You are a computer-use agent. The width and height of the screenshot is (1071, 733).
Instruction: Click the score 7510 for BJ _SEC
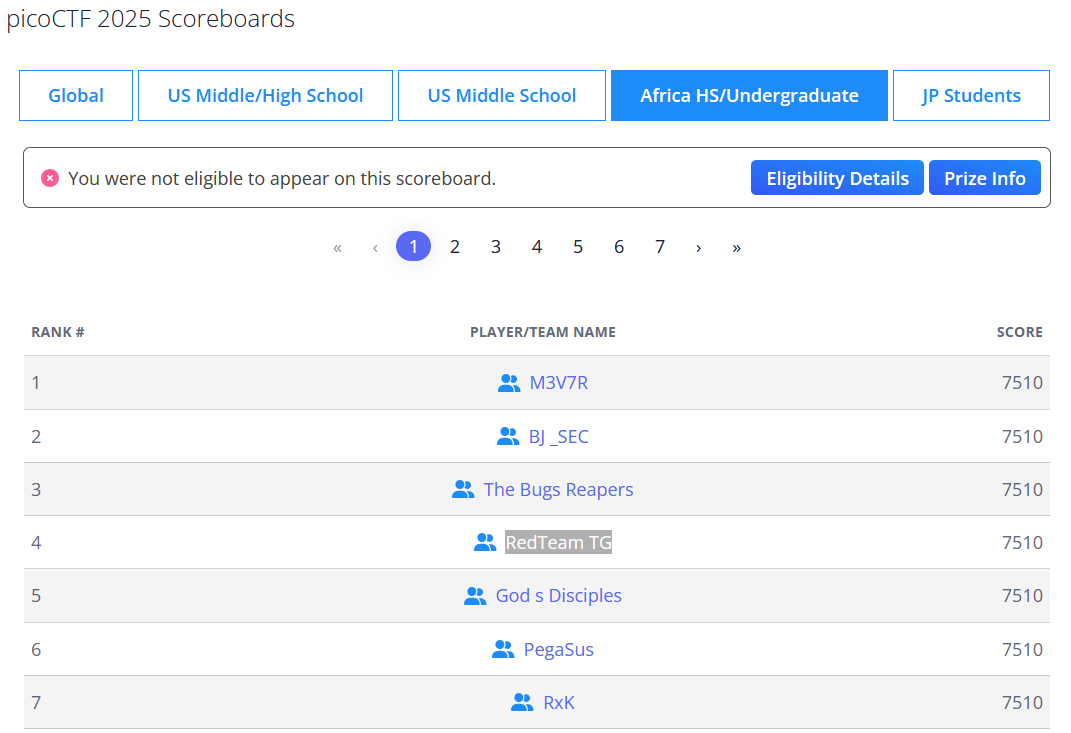click(1023, 437)
